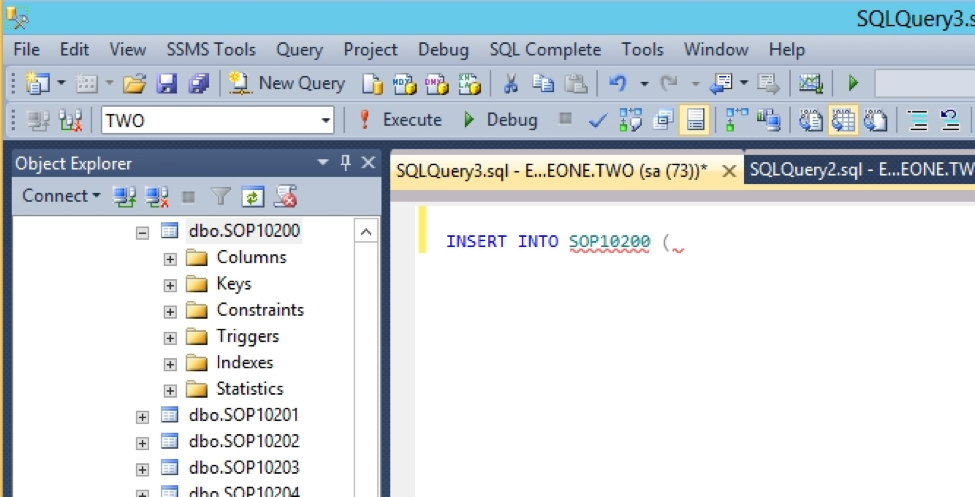
Task: Switch to the SQLQuery2.sql tab
Action: pyautogui.click(x=860, y=170)
